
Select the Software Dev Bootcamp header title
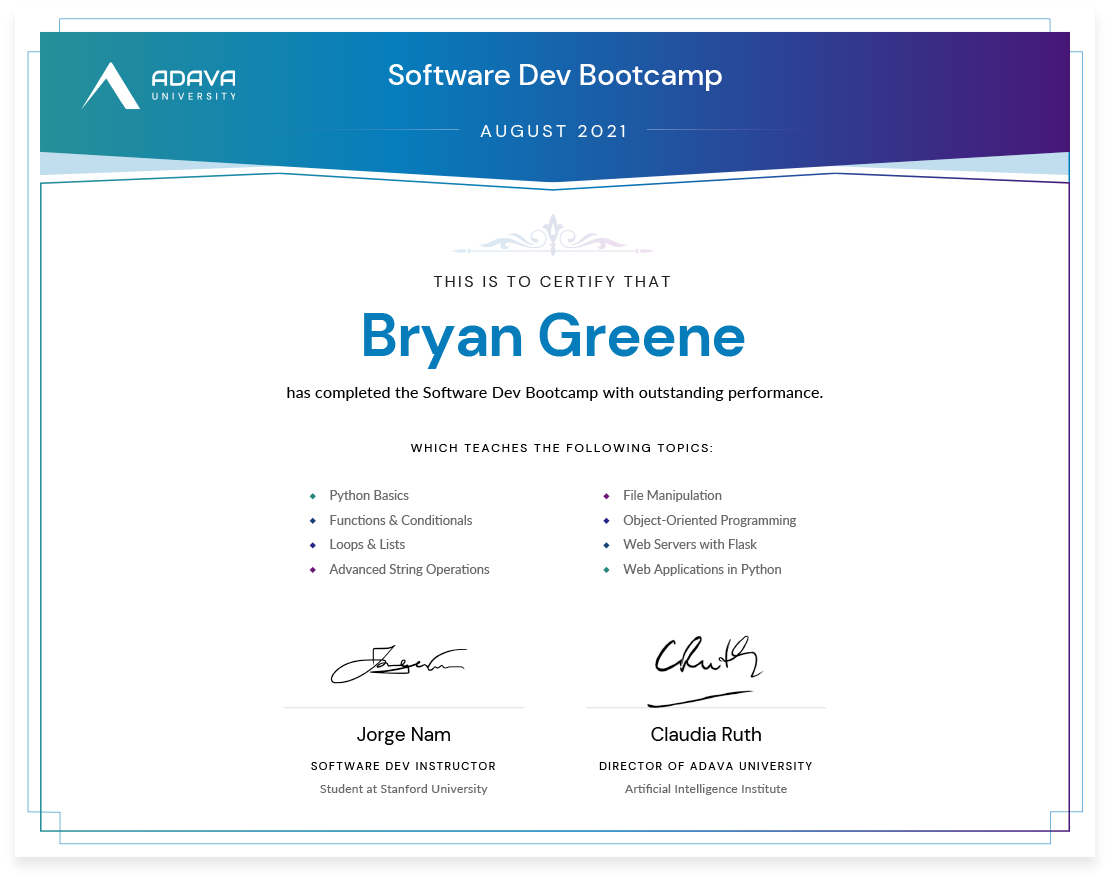click(x=555, y=75)
